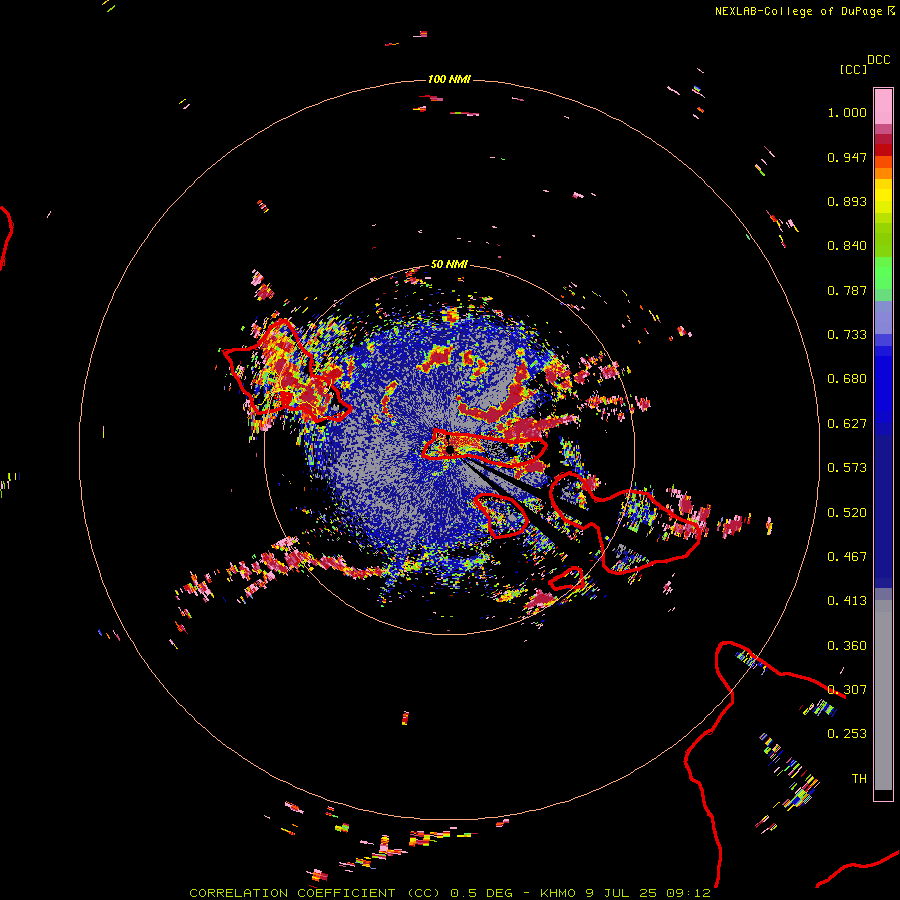The image size is (900, 900).
Task: Click the 0.787 scale value
Action: pyautogui.click(x=847, y=290)
